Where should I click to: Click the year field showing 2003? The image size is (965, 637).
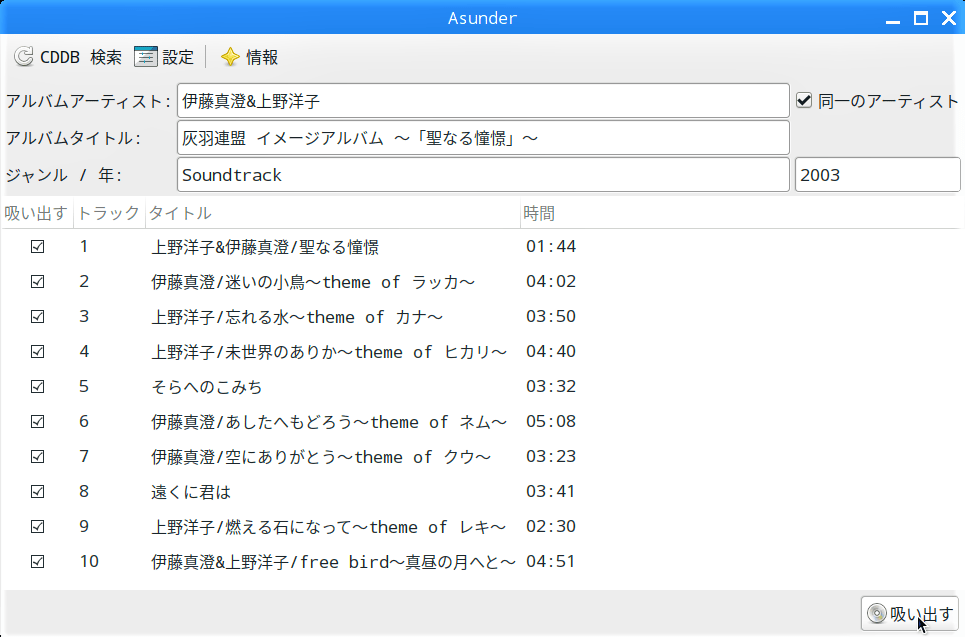click(x=878, y=174)
